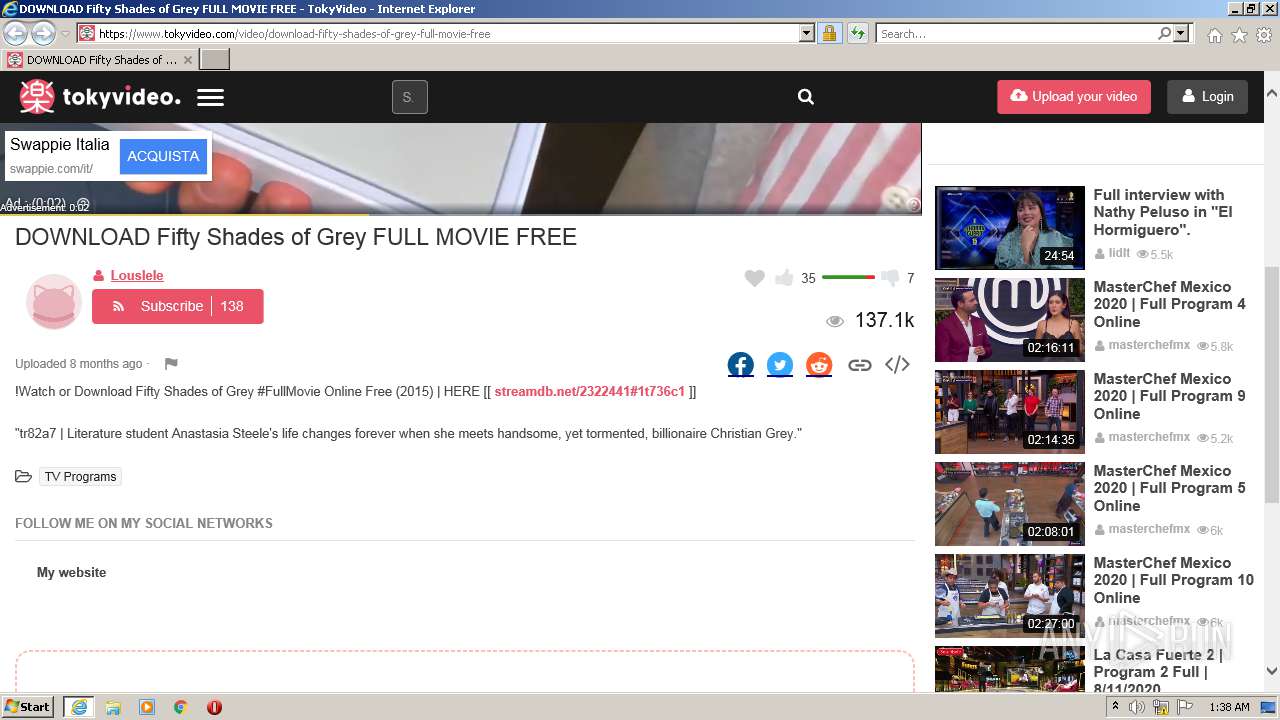Image resolution: width=1280 pixels, height=720 pixels.
Task: Open the embed code icon
Action: tap(897, 364)
